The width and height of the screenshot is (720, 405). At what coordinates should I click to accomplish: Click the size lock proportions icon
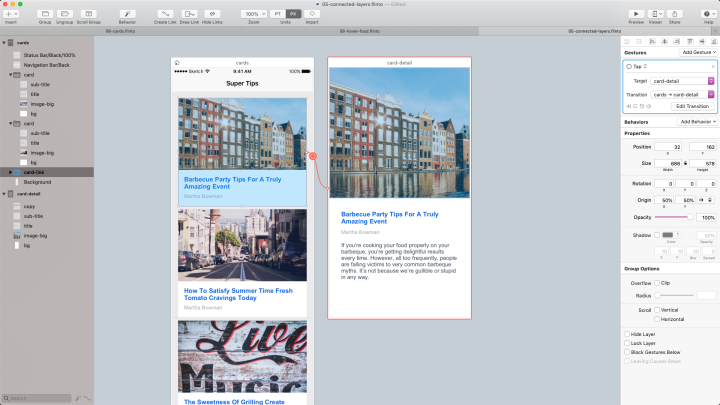pos(686,163)
